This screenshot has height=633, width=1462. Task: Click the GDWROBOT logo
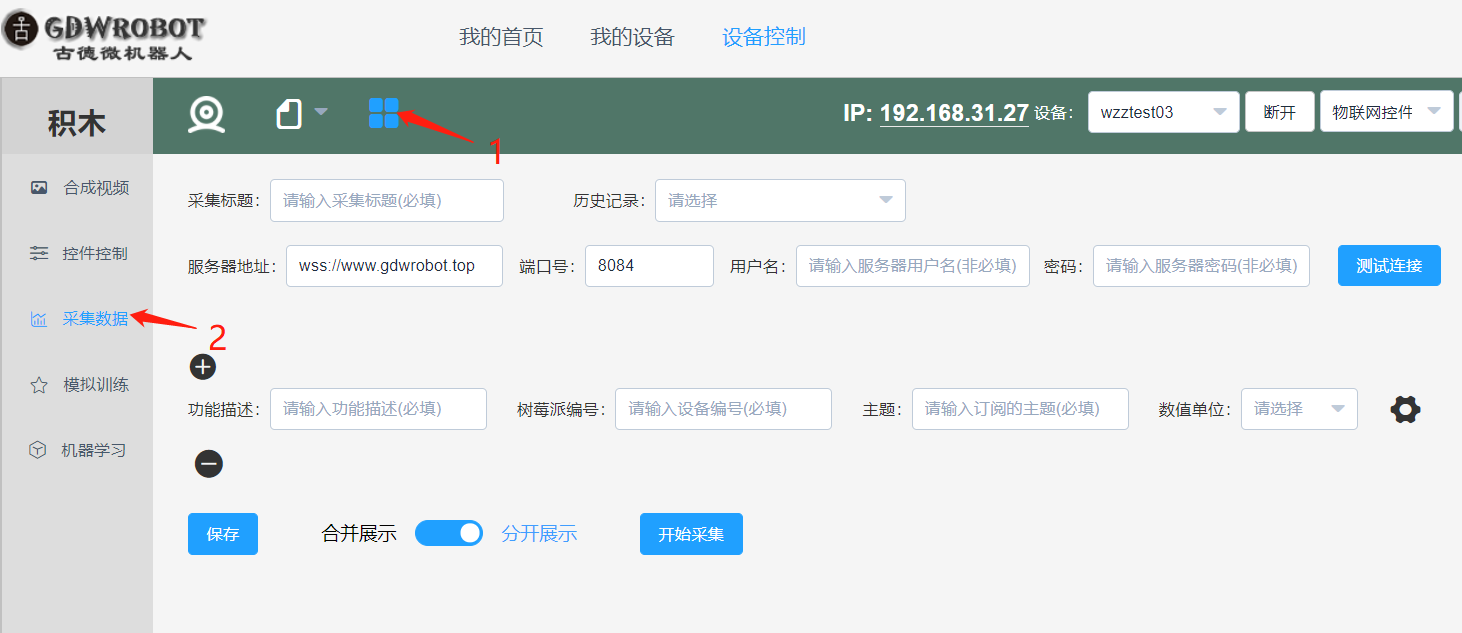pos(104,38)
